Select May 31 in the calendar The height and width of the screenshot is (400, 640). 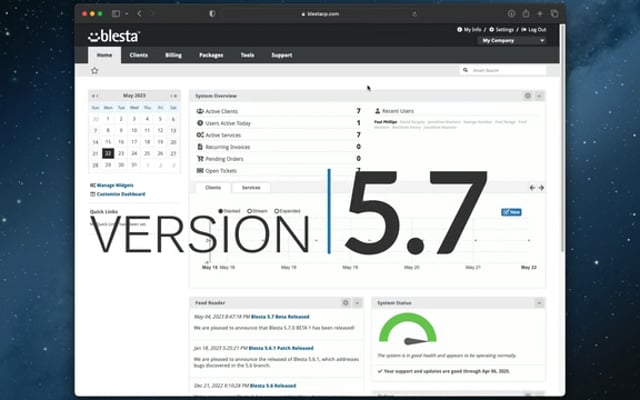click(x=134, y=165)
